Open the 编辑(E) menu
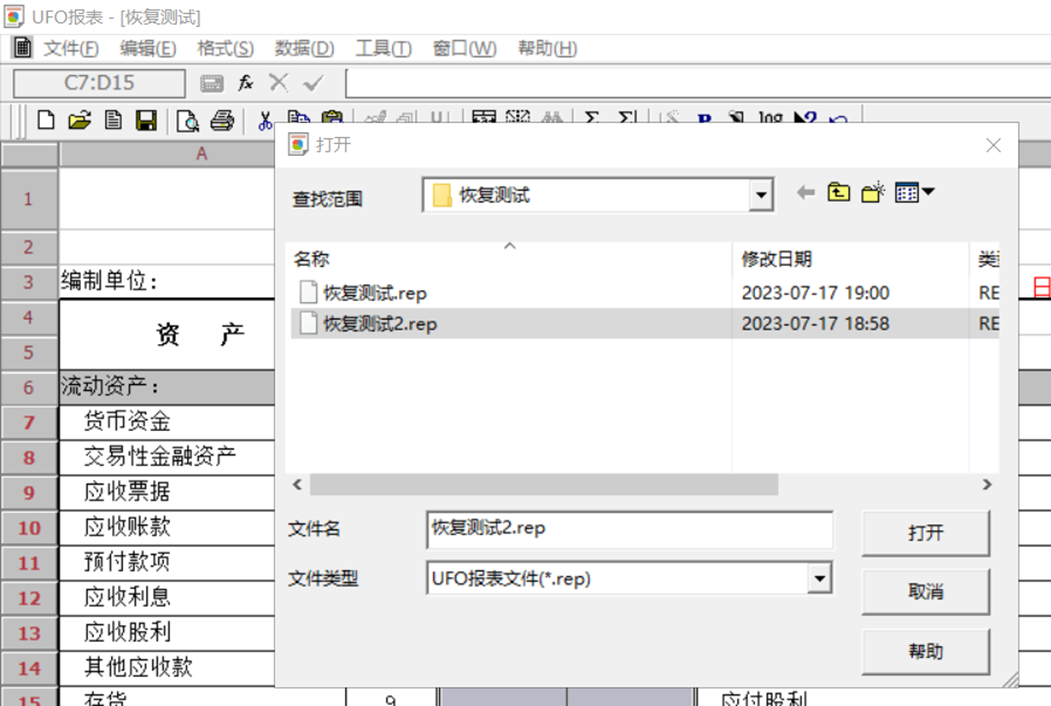This screenshot has width=1051, height=706. (x=148, y=48)
